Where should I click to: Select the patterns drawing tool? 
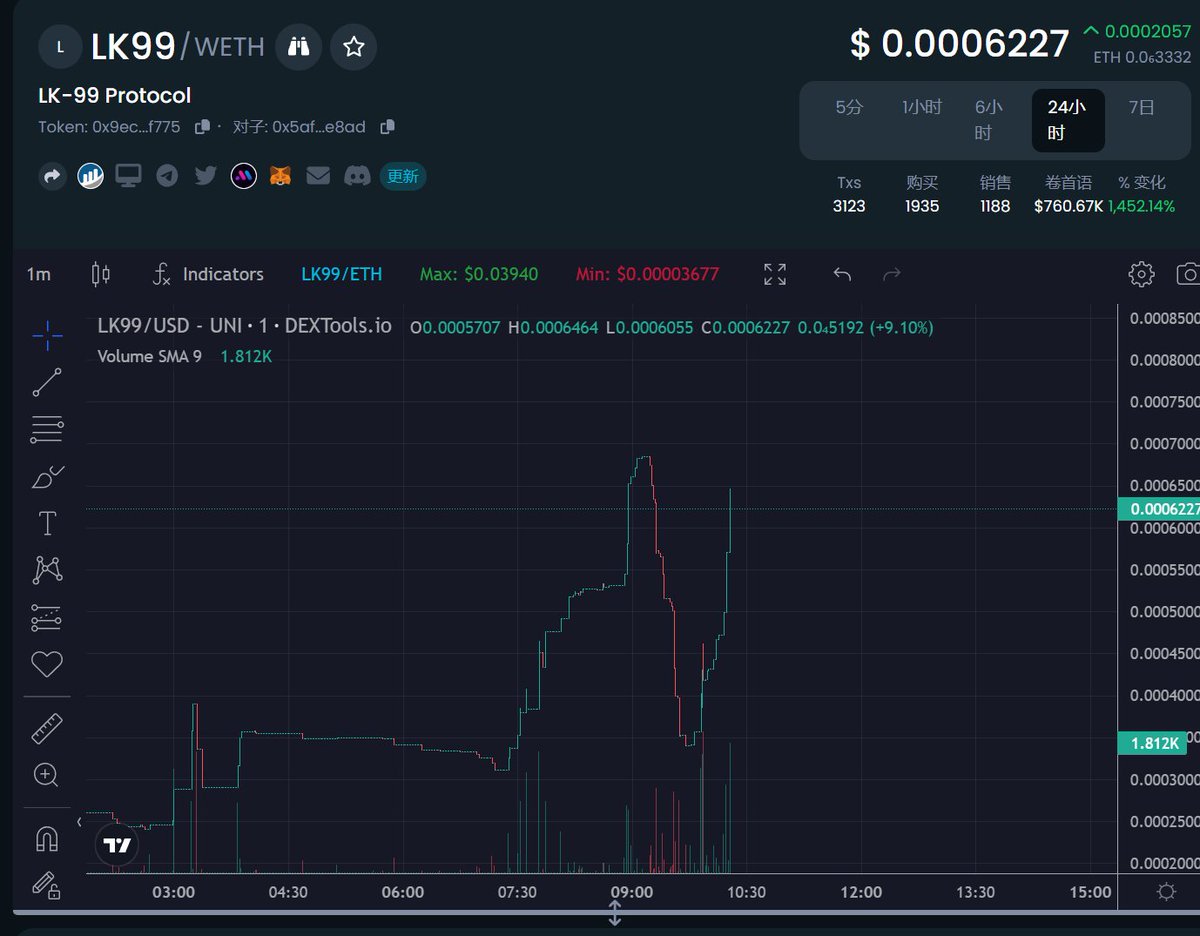(x=47, y=570)
